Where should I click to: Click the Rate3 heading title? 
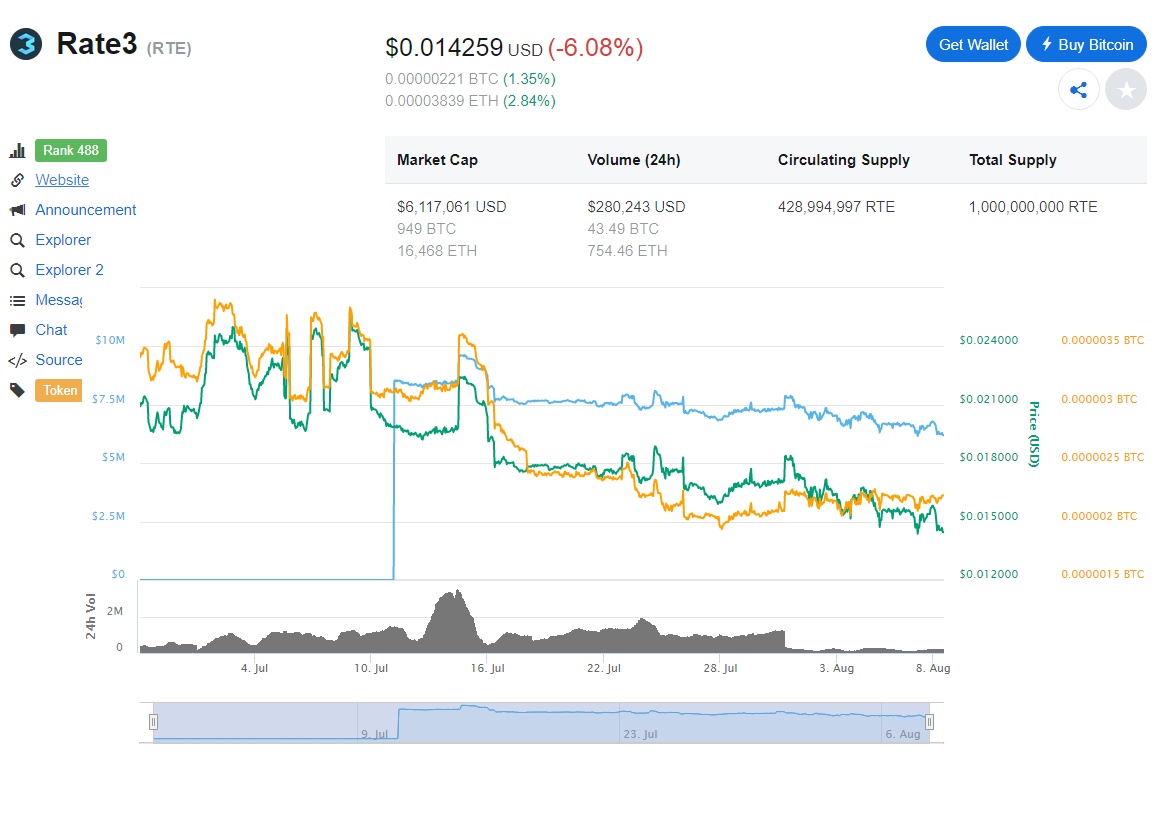[97, 44]
